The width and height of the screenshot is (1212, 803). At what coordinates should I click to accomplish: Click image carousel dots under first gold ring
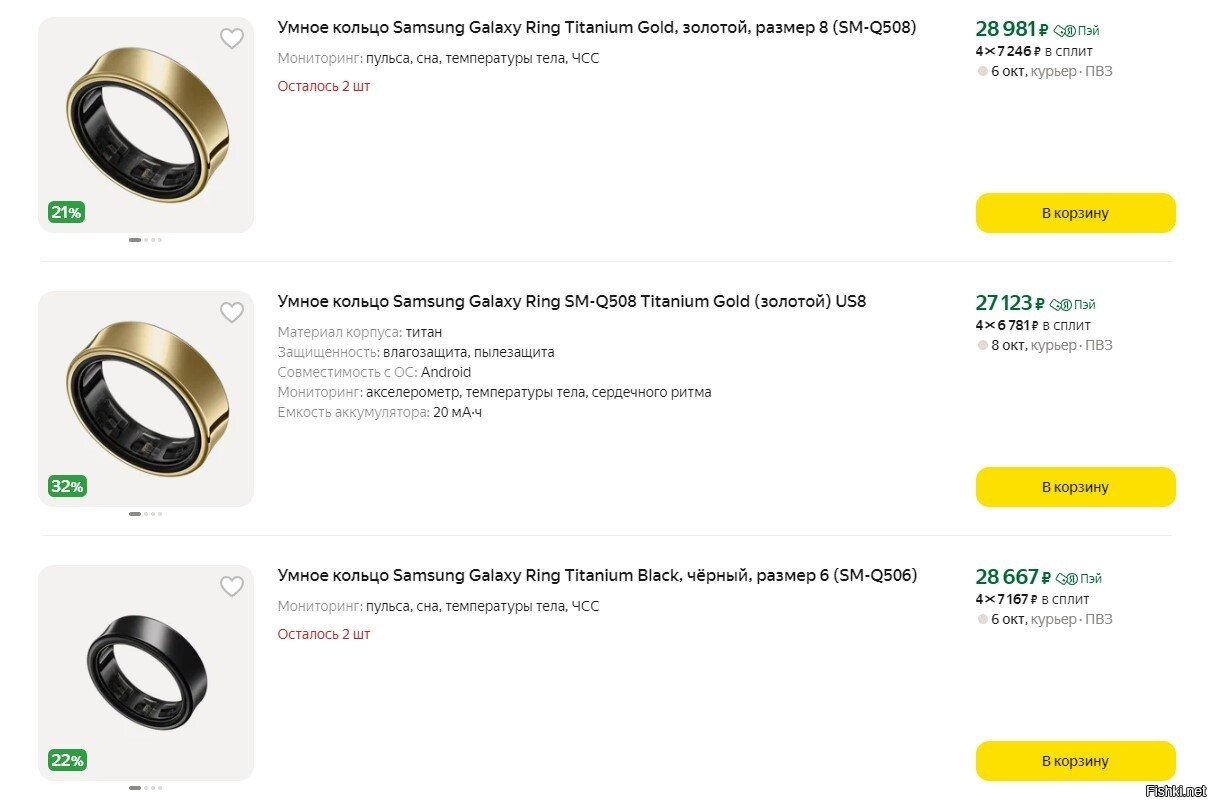click(145, 240)
